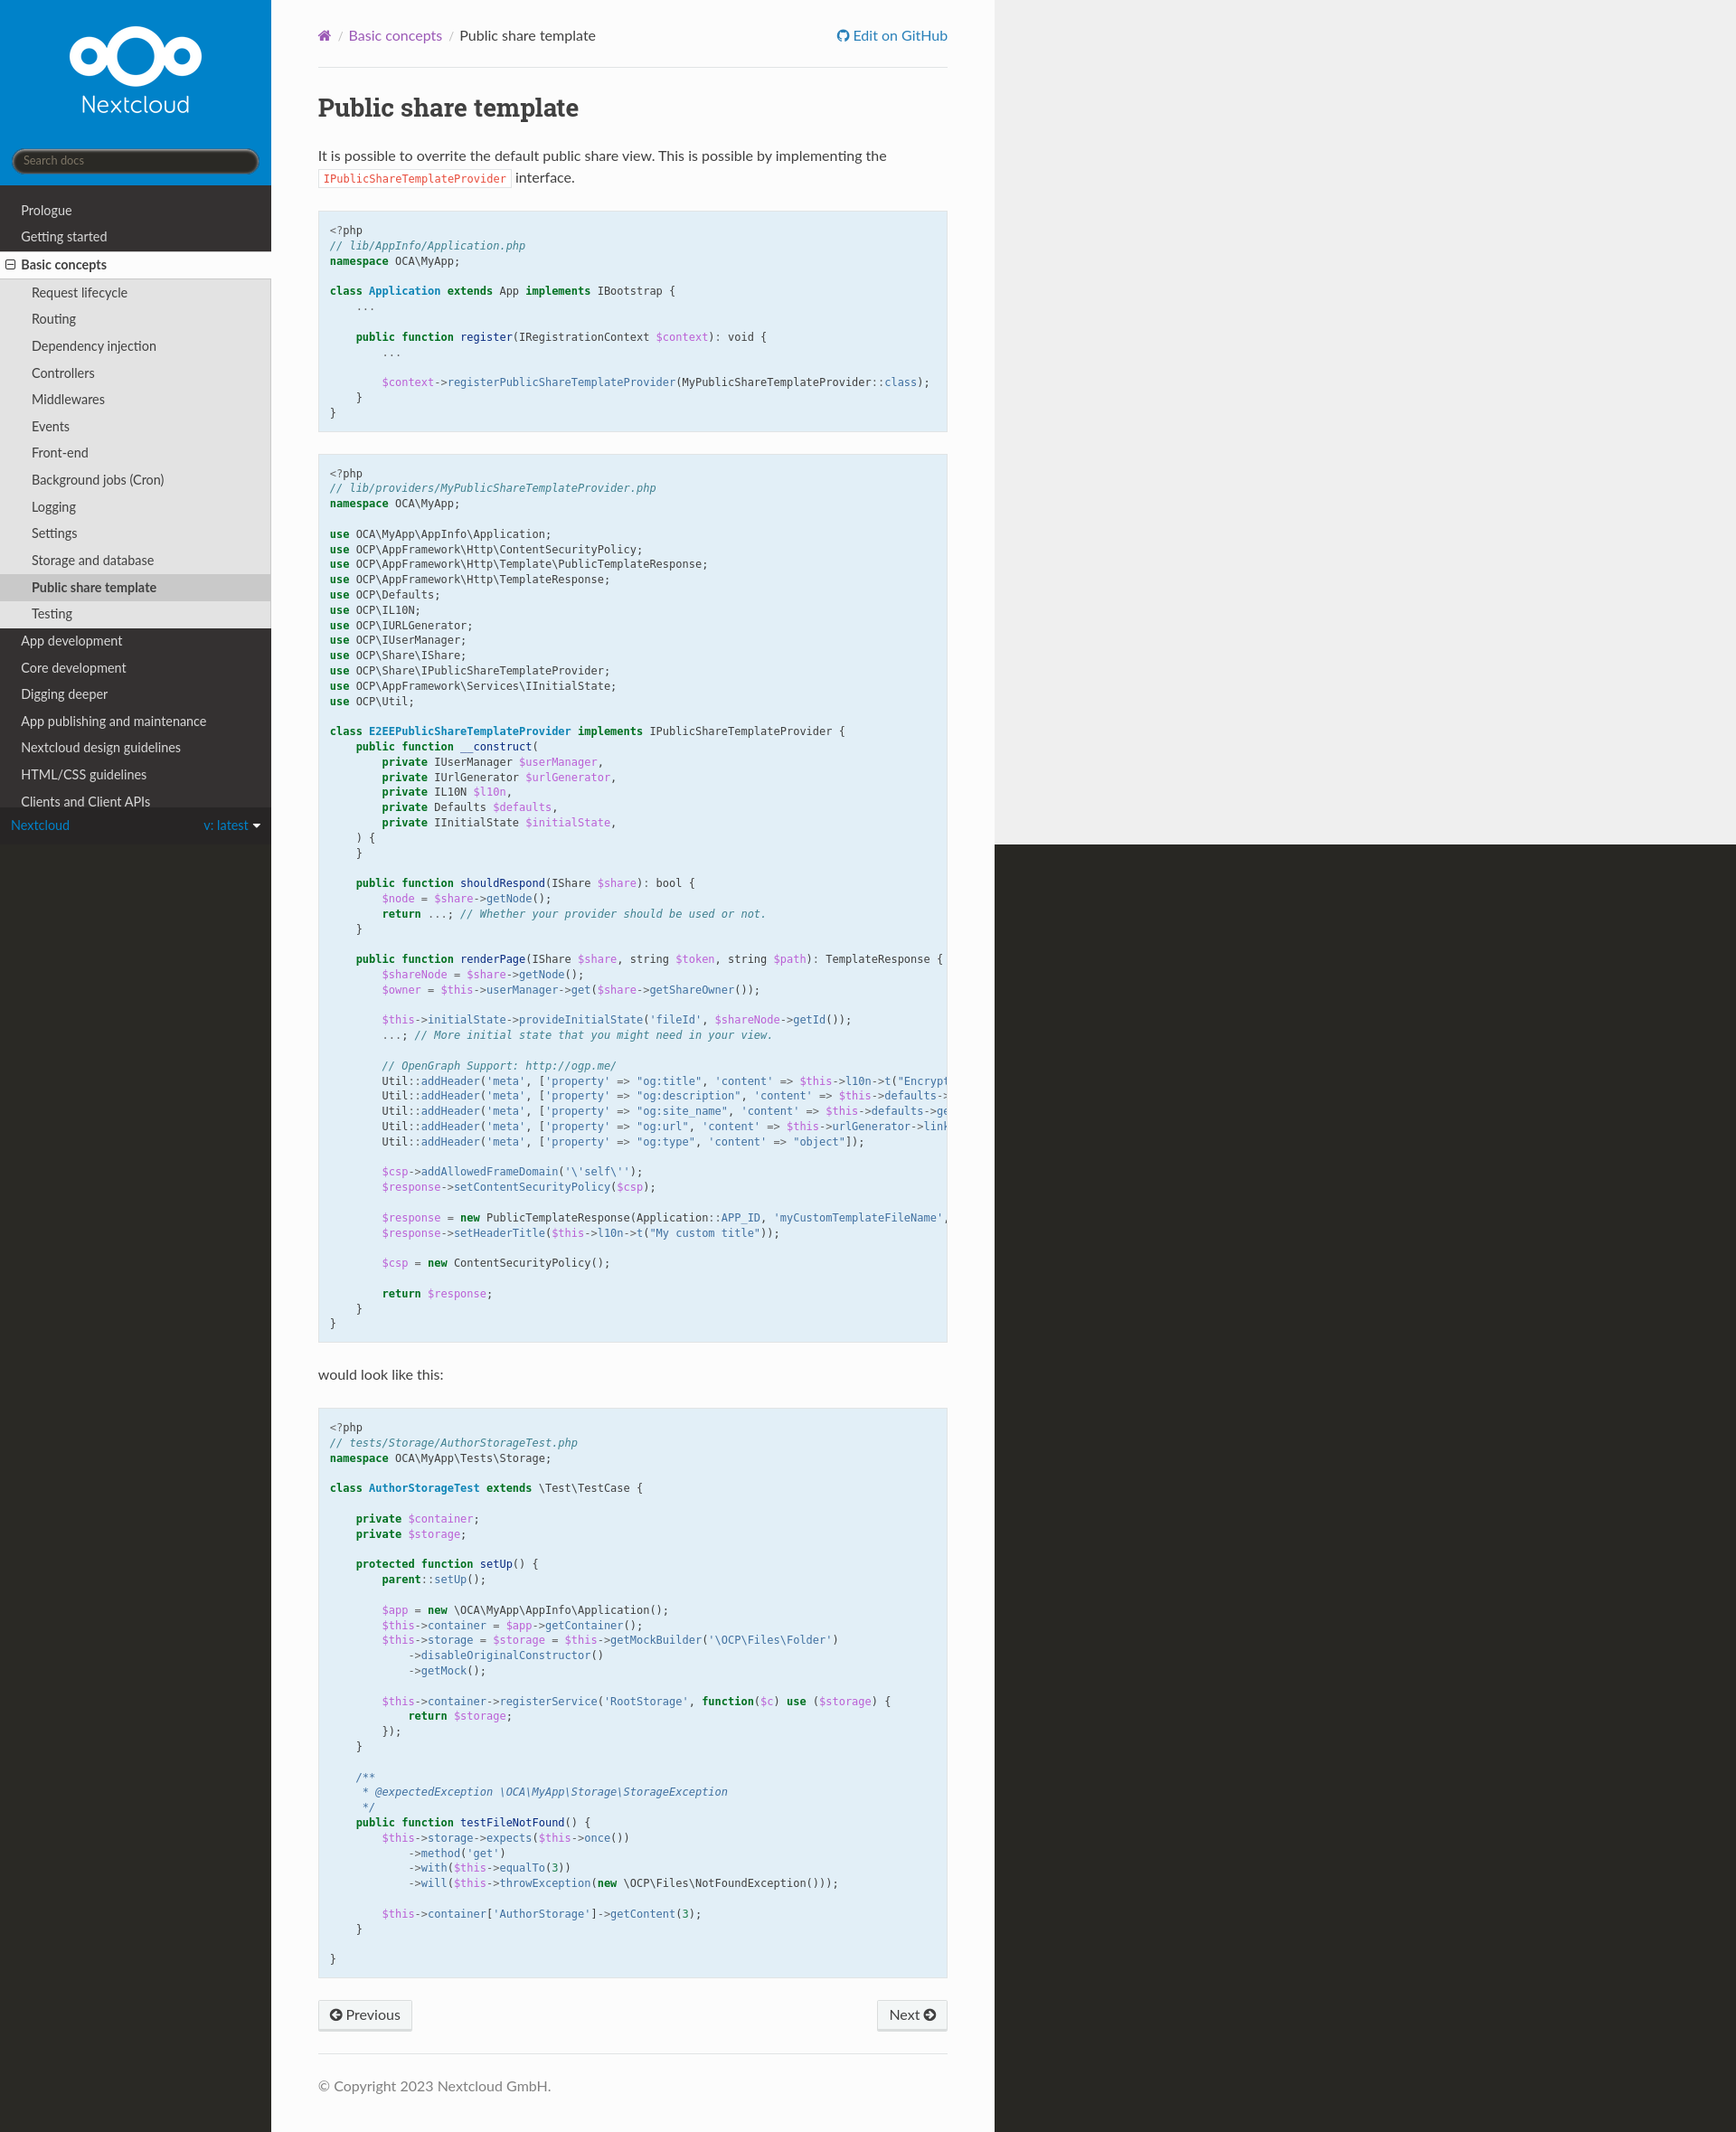
Task: Open the version selector (v: latest)
Action: (x=231, y=826)
